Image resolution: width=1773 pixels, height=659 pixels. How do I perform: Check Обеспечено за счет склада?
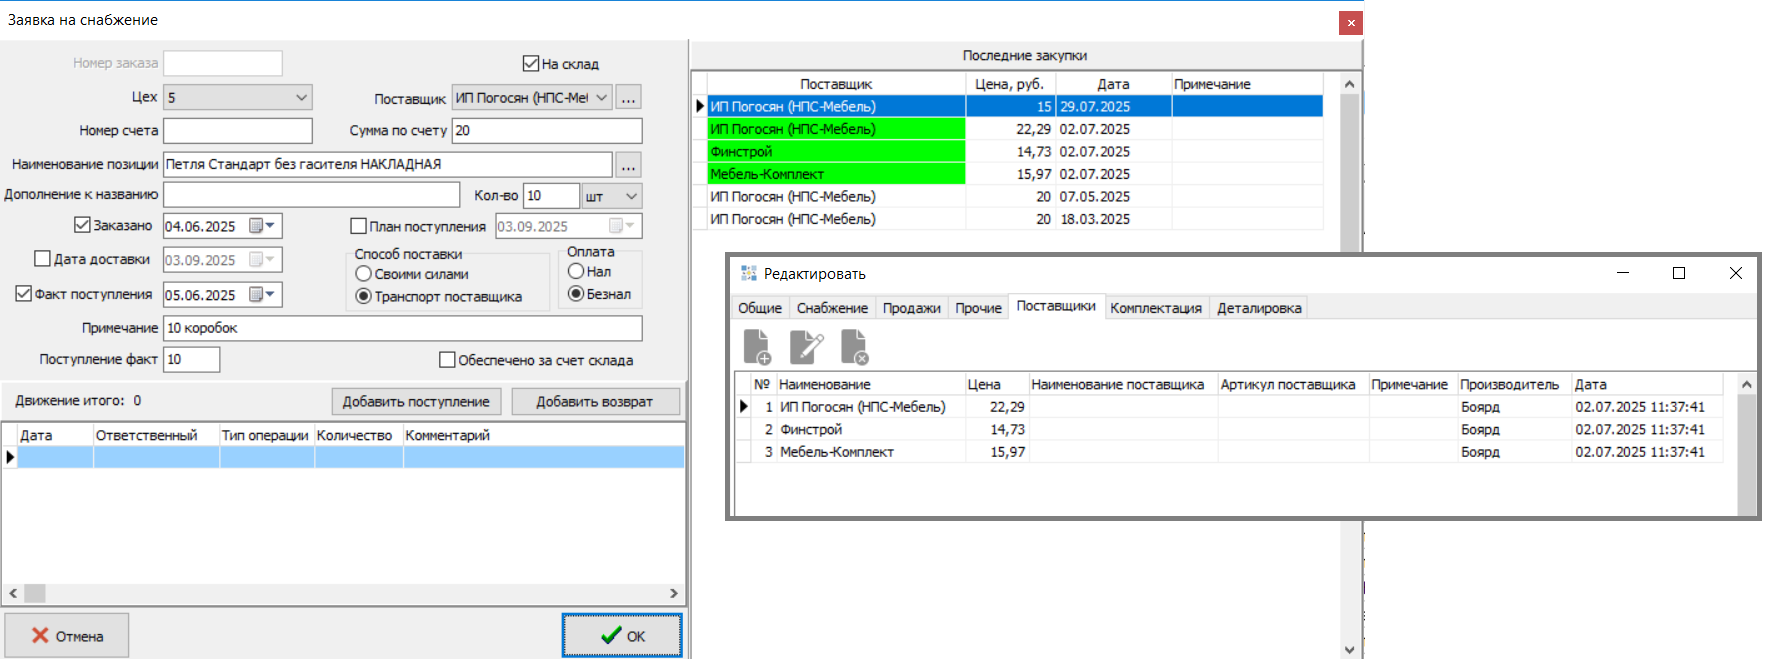(447, 360)
